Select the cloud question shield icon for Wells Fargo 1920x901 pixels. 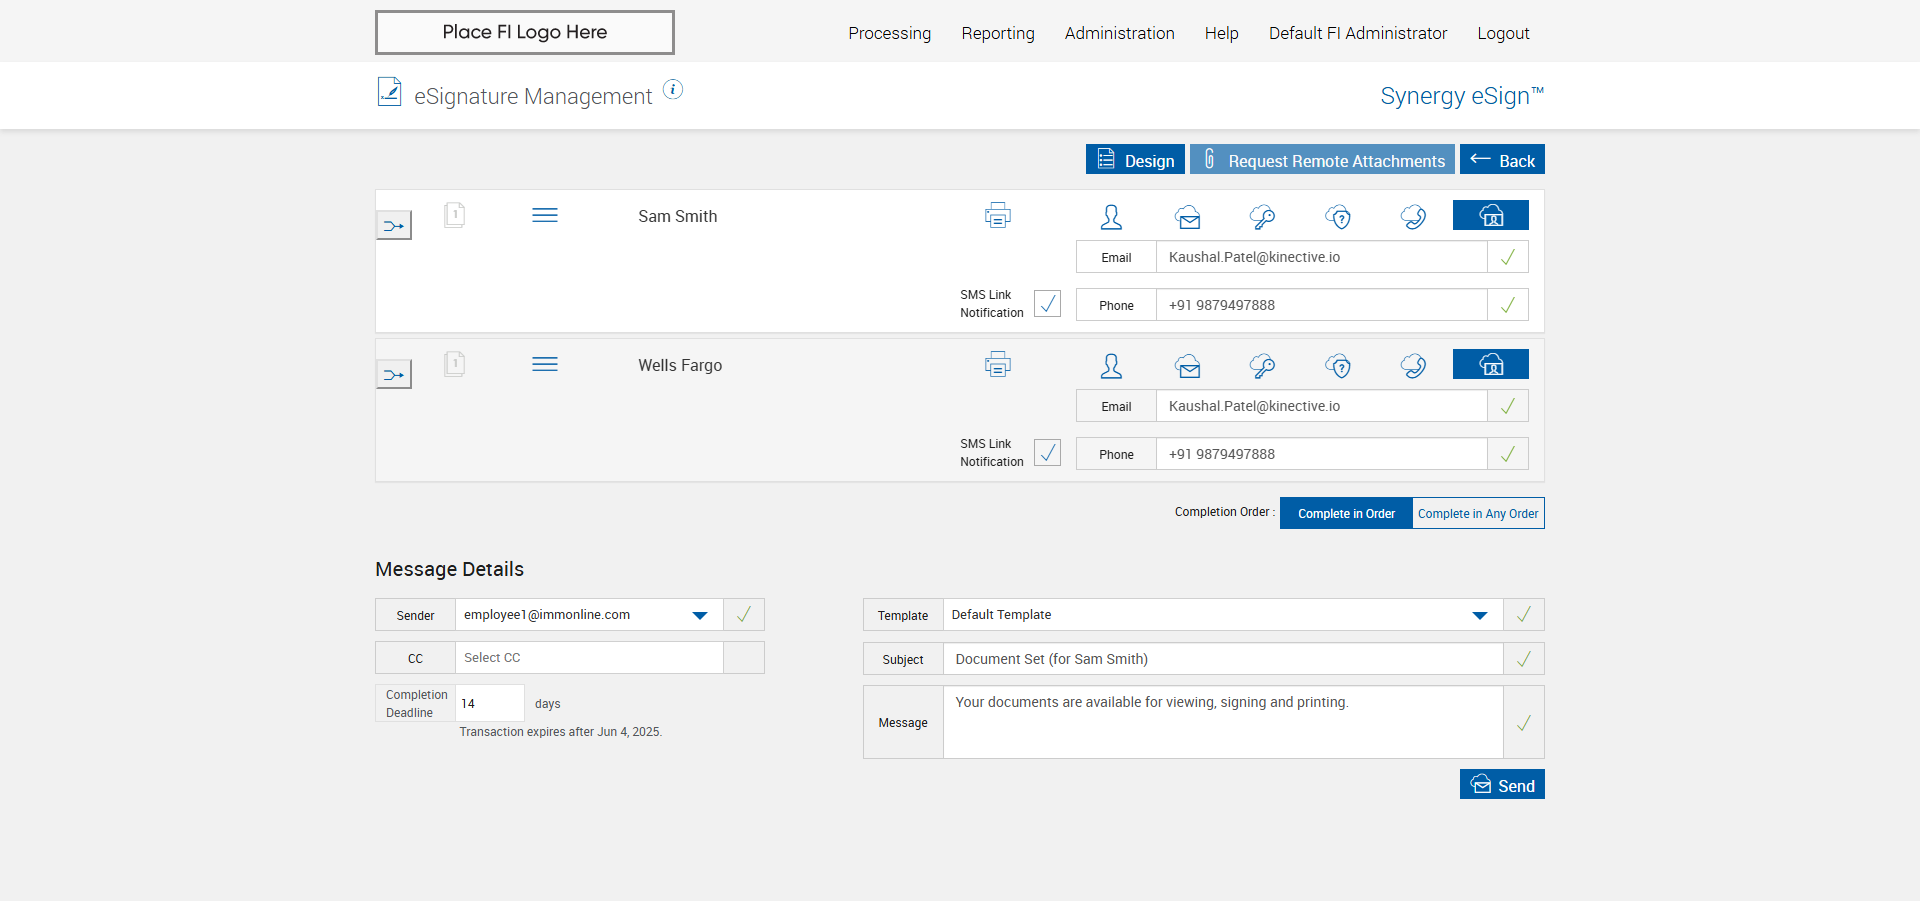pyautogui.click(x=1338, y=366)
